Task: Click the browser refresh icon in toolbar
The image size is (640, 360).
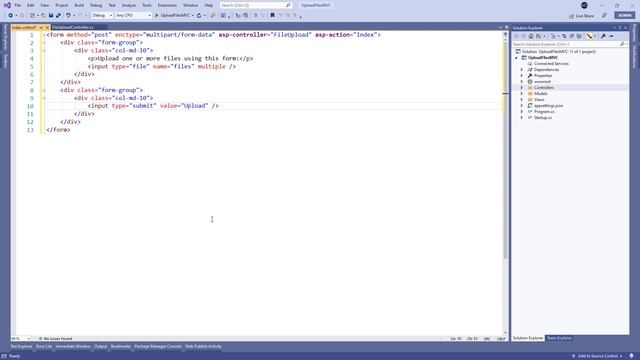Action: 199,16
